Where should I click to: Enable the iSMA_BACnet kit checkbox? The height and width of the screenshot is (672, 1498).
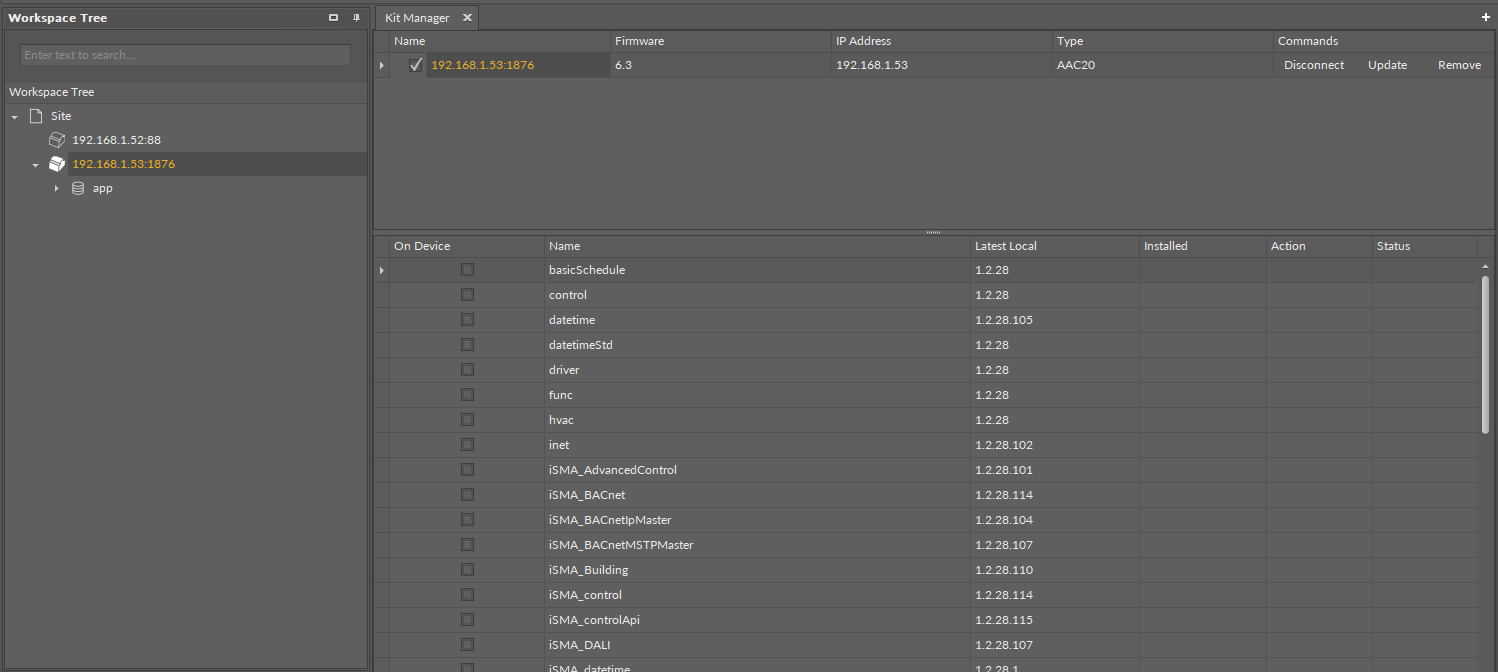coord(467,495)
